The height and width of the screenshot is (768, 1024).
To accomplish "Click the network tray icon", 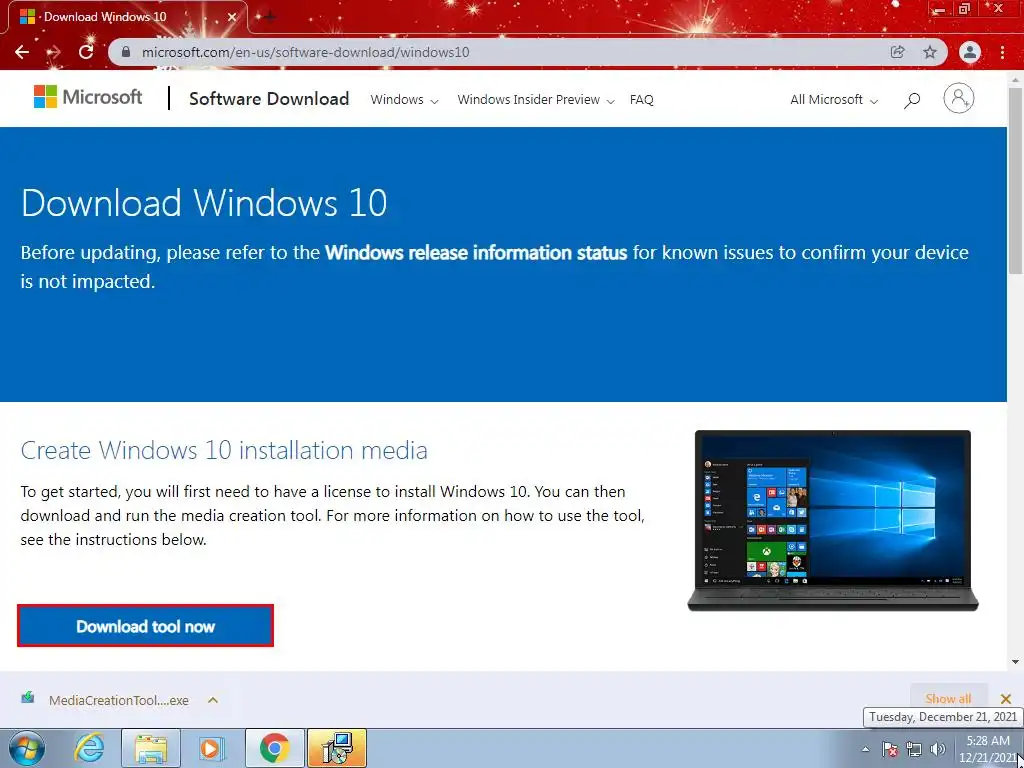I will (x=914, y=749).
